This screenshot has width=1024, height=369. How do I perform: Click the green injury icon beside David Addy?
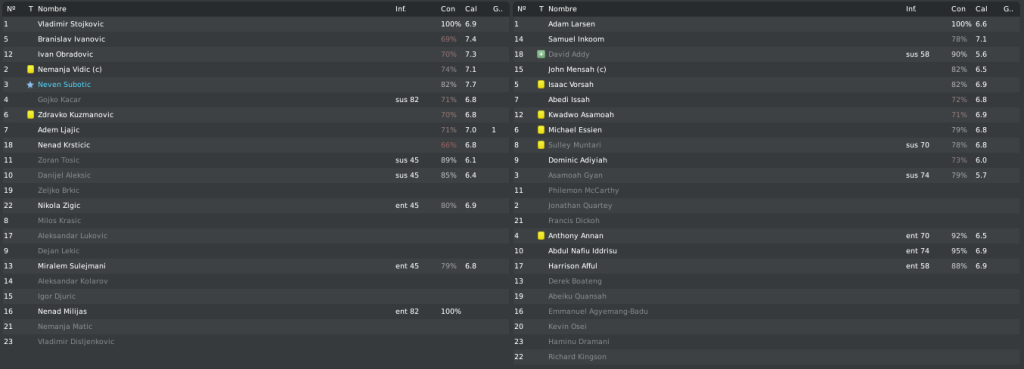tap(541, 54)
